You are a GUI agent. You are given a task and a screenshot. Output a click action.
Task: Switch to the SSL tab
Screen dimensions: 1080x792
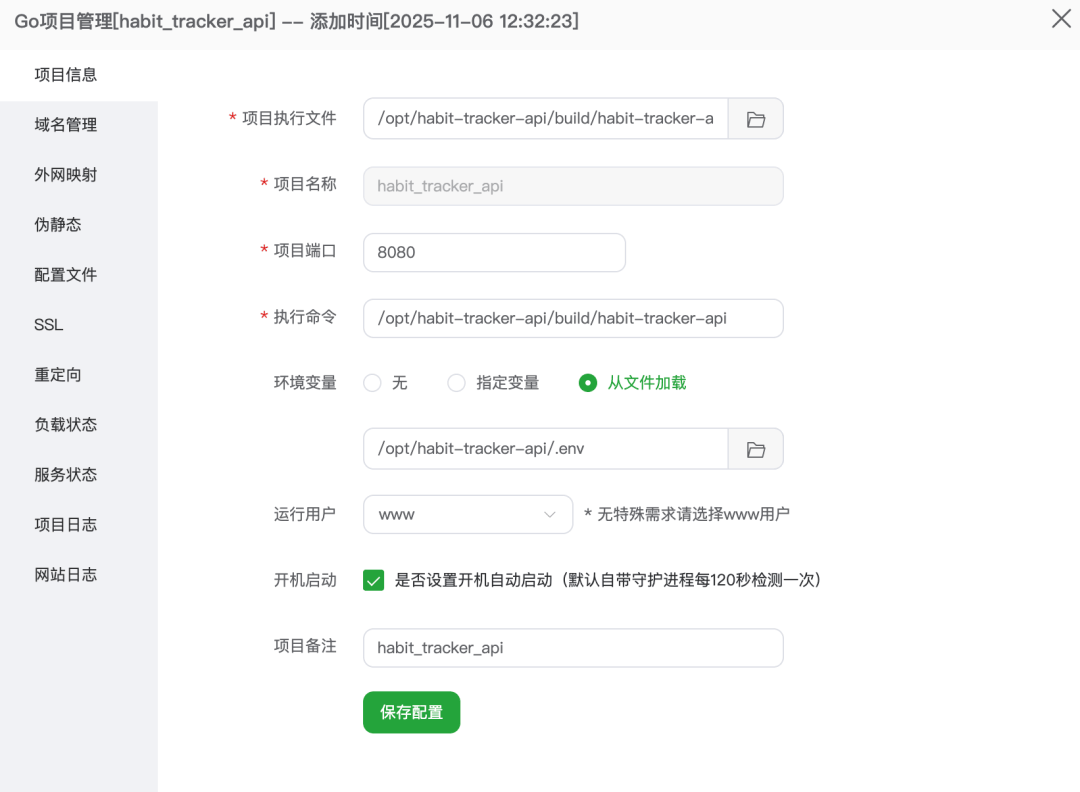pyautogui.click(x=49, y=325)
